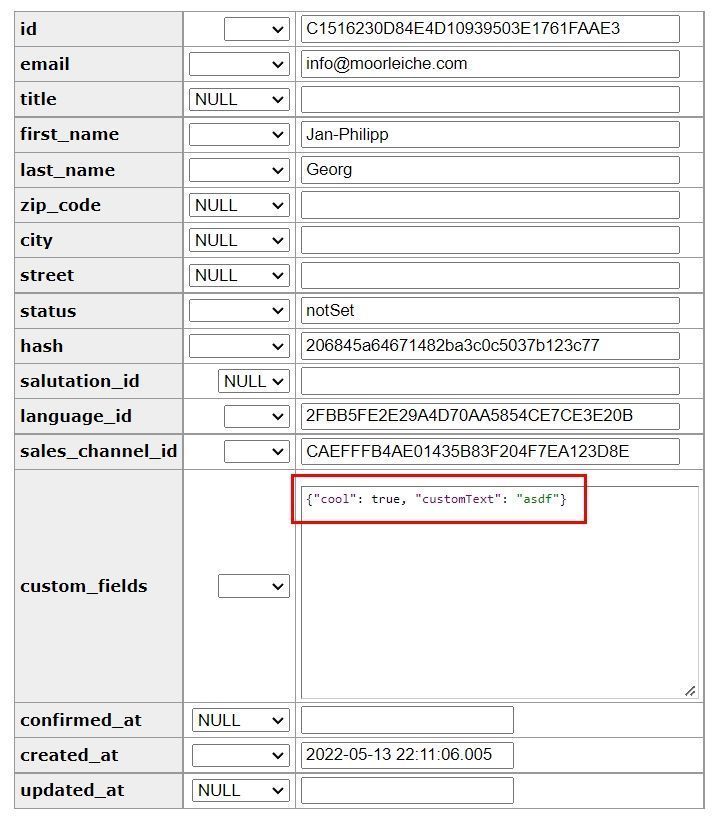Expand the email function dropdown
This screenshot has width=715, height=818.
tap(239, 64)
